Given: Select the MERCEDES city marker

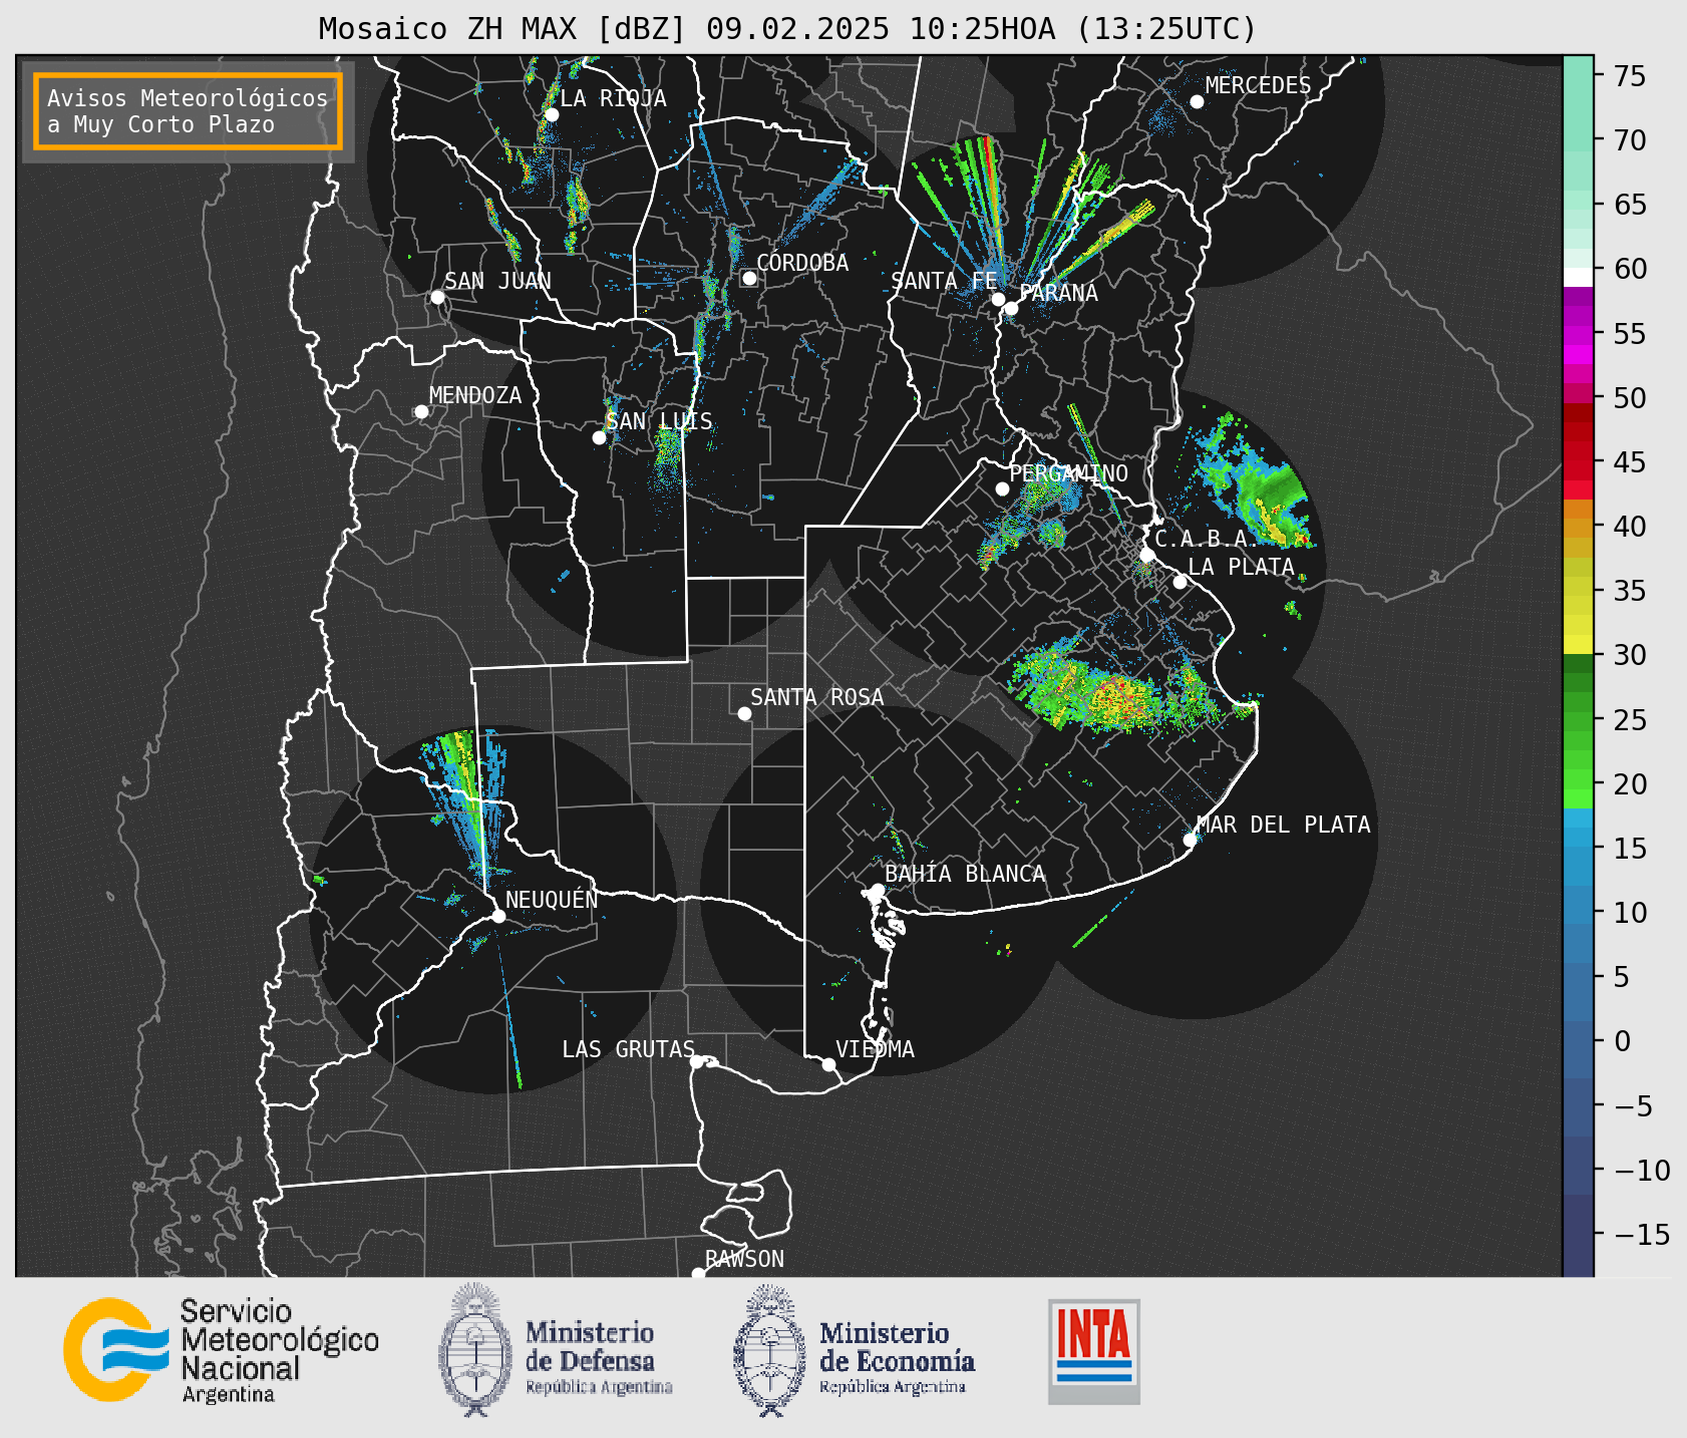Looking at the screenshot, I should click(x=1196, y=102).
